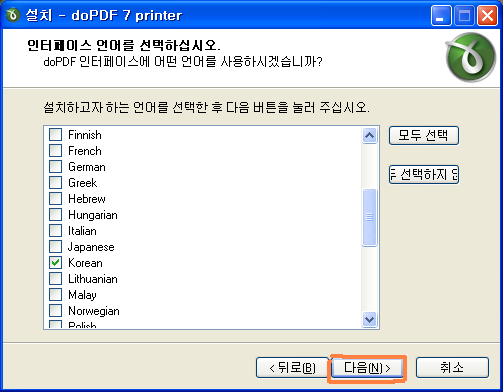Screen dimensions: 503x392
Task: Click the language list scroll up arrow
Action: tap(369, 135)
